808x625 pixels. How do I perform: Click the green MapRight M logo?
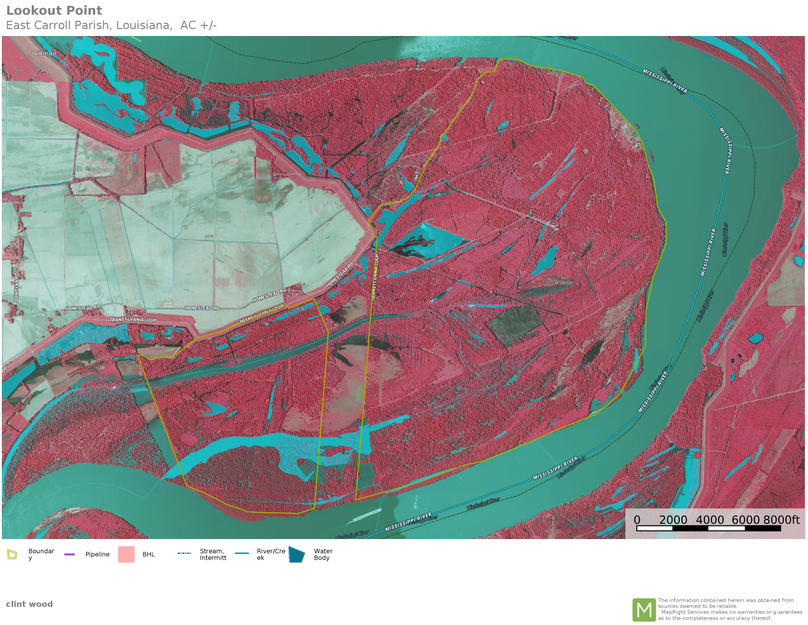point(643,609)
